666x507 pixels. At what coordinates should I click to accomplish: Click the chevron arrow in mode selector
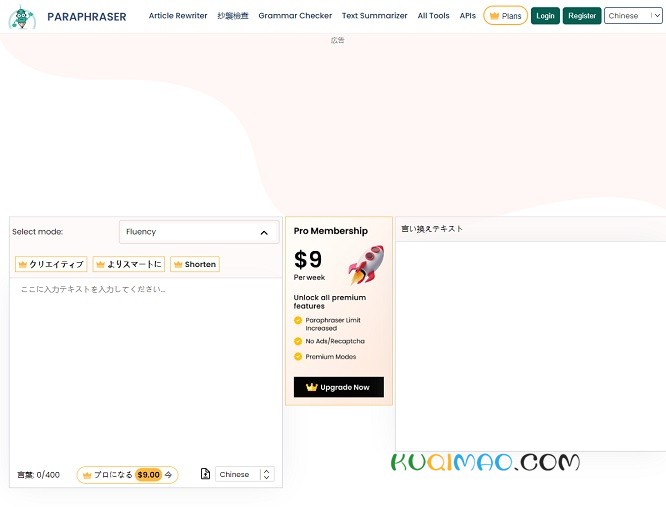[264, 233]
